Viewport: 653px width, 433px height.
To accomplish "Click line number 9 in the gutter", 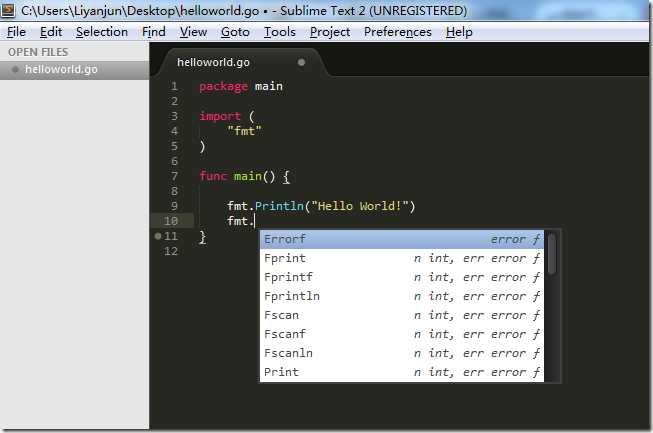I will click(x=174, y=206).
